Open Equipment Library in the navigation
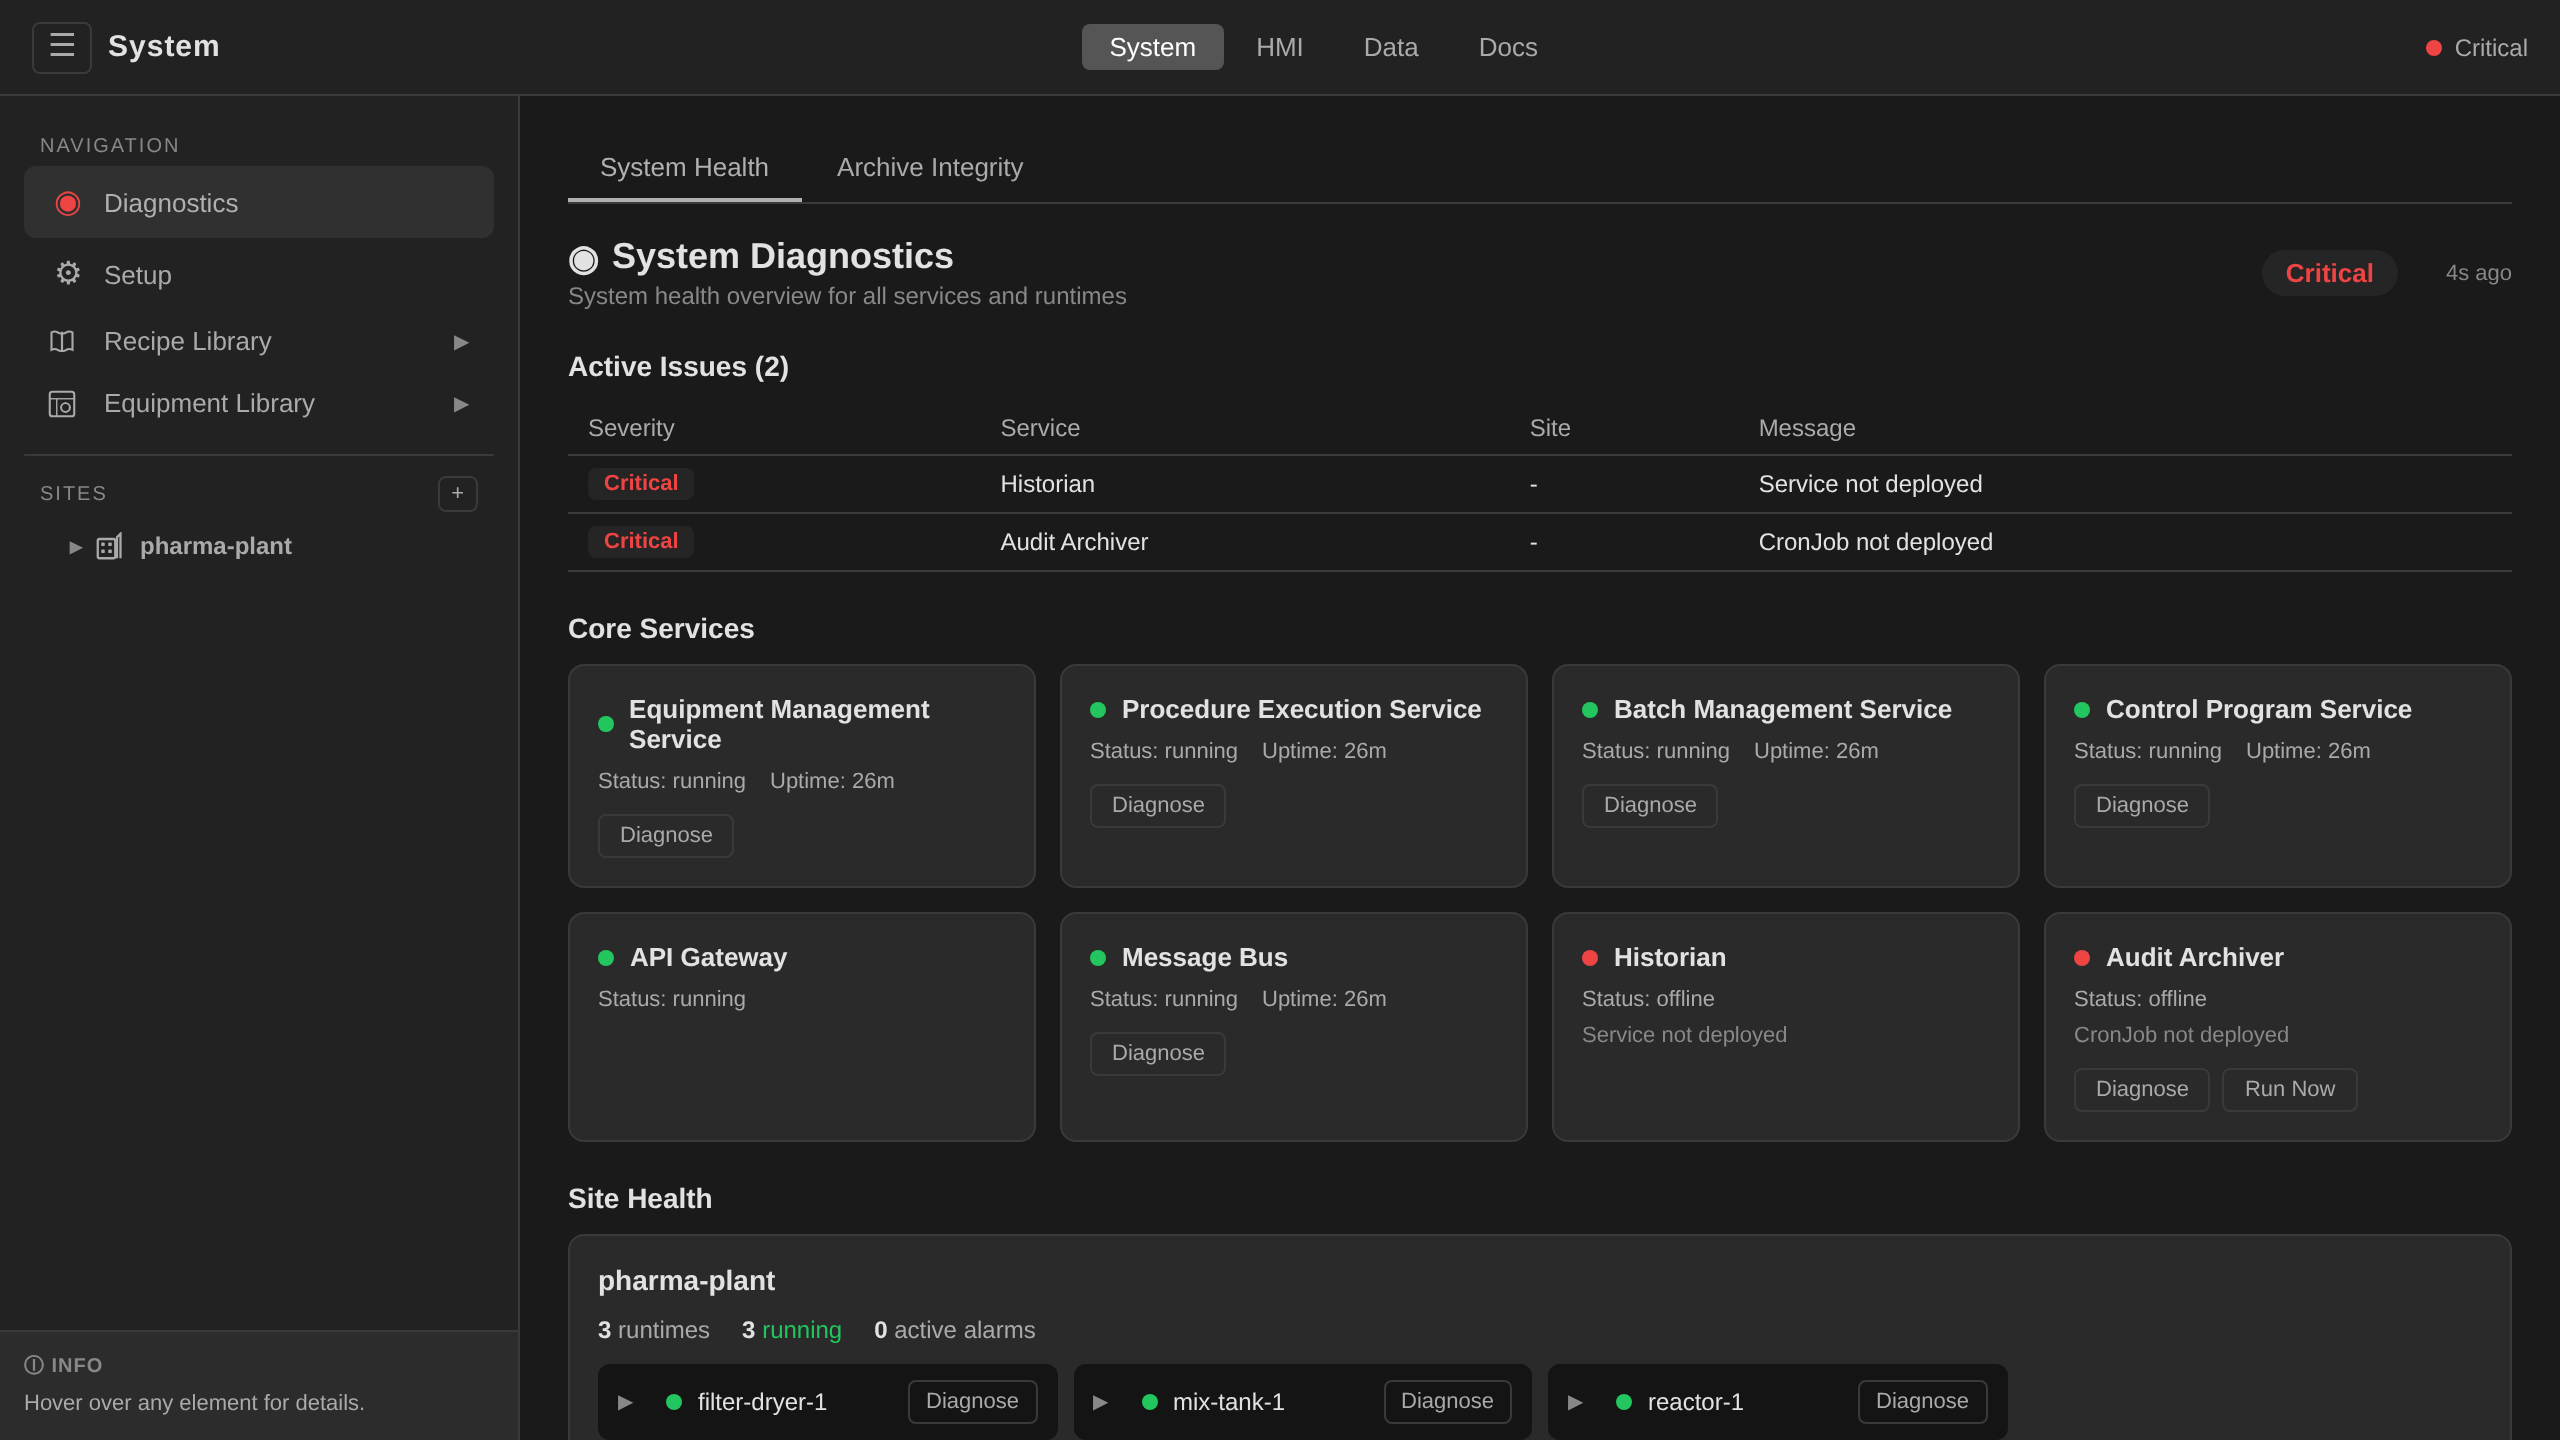Viewport: 2560px width, 1440px height. (259, 404)
